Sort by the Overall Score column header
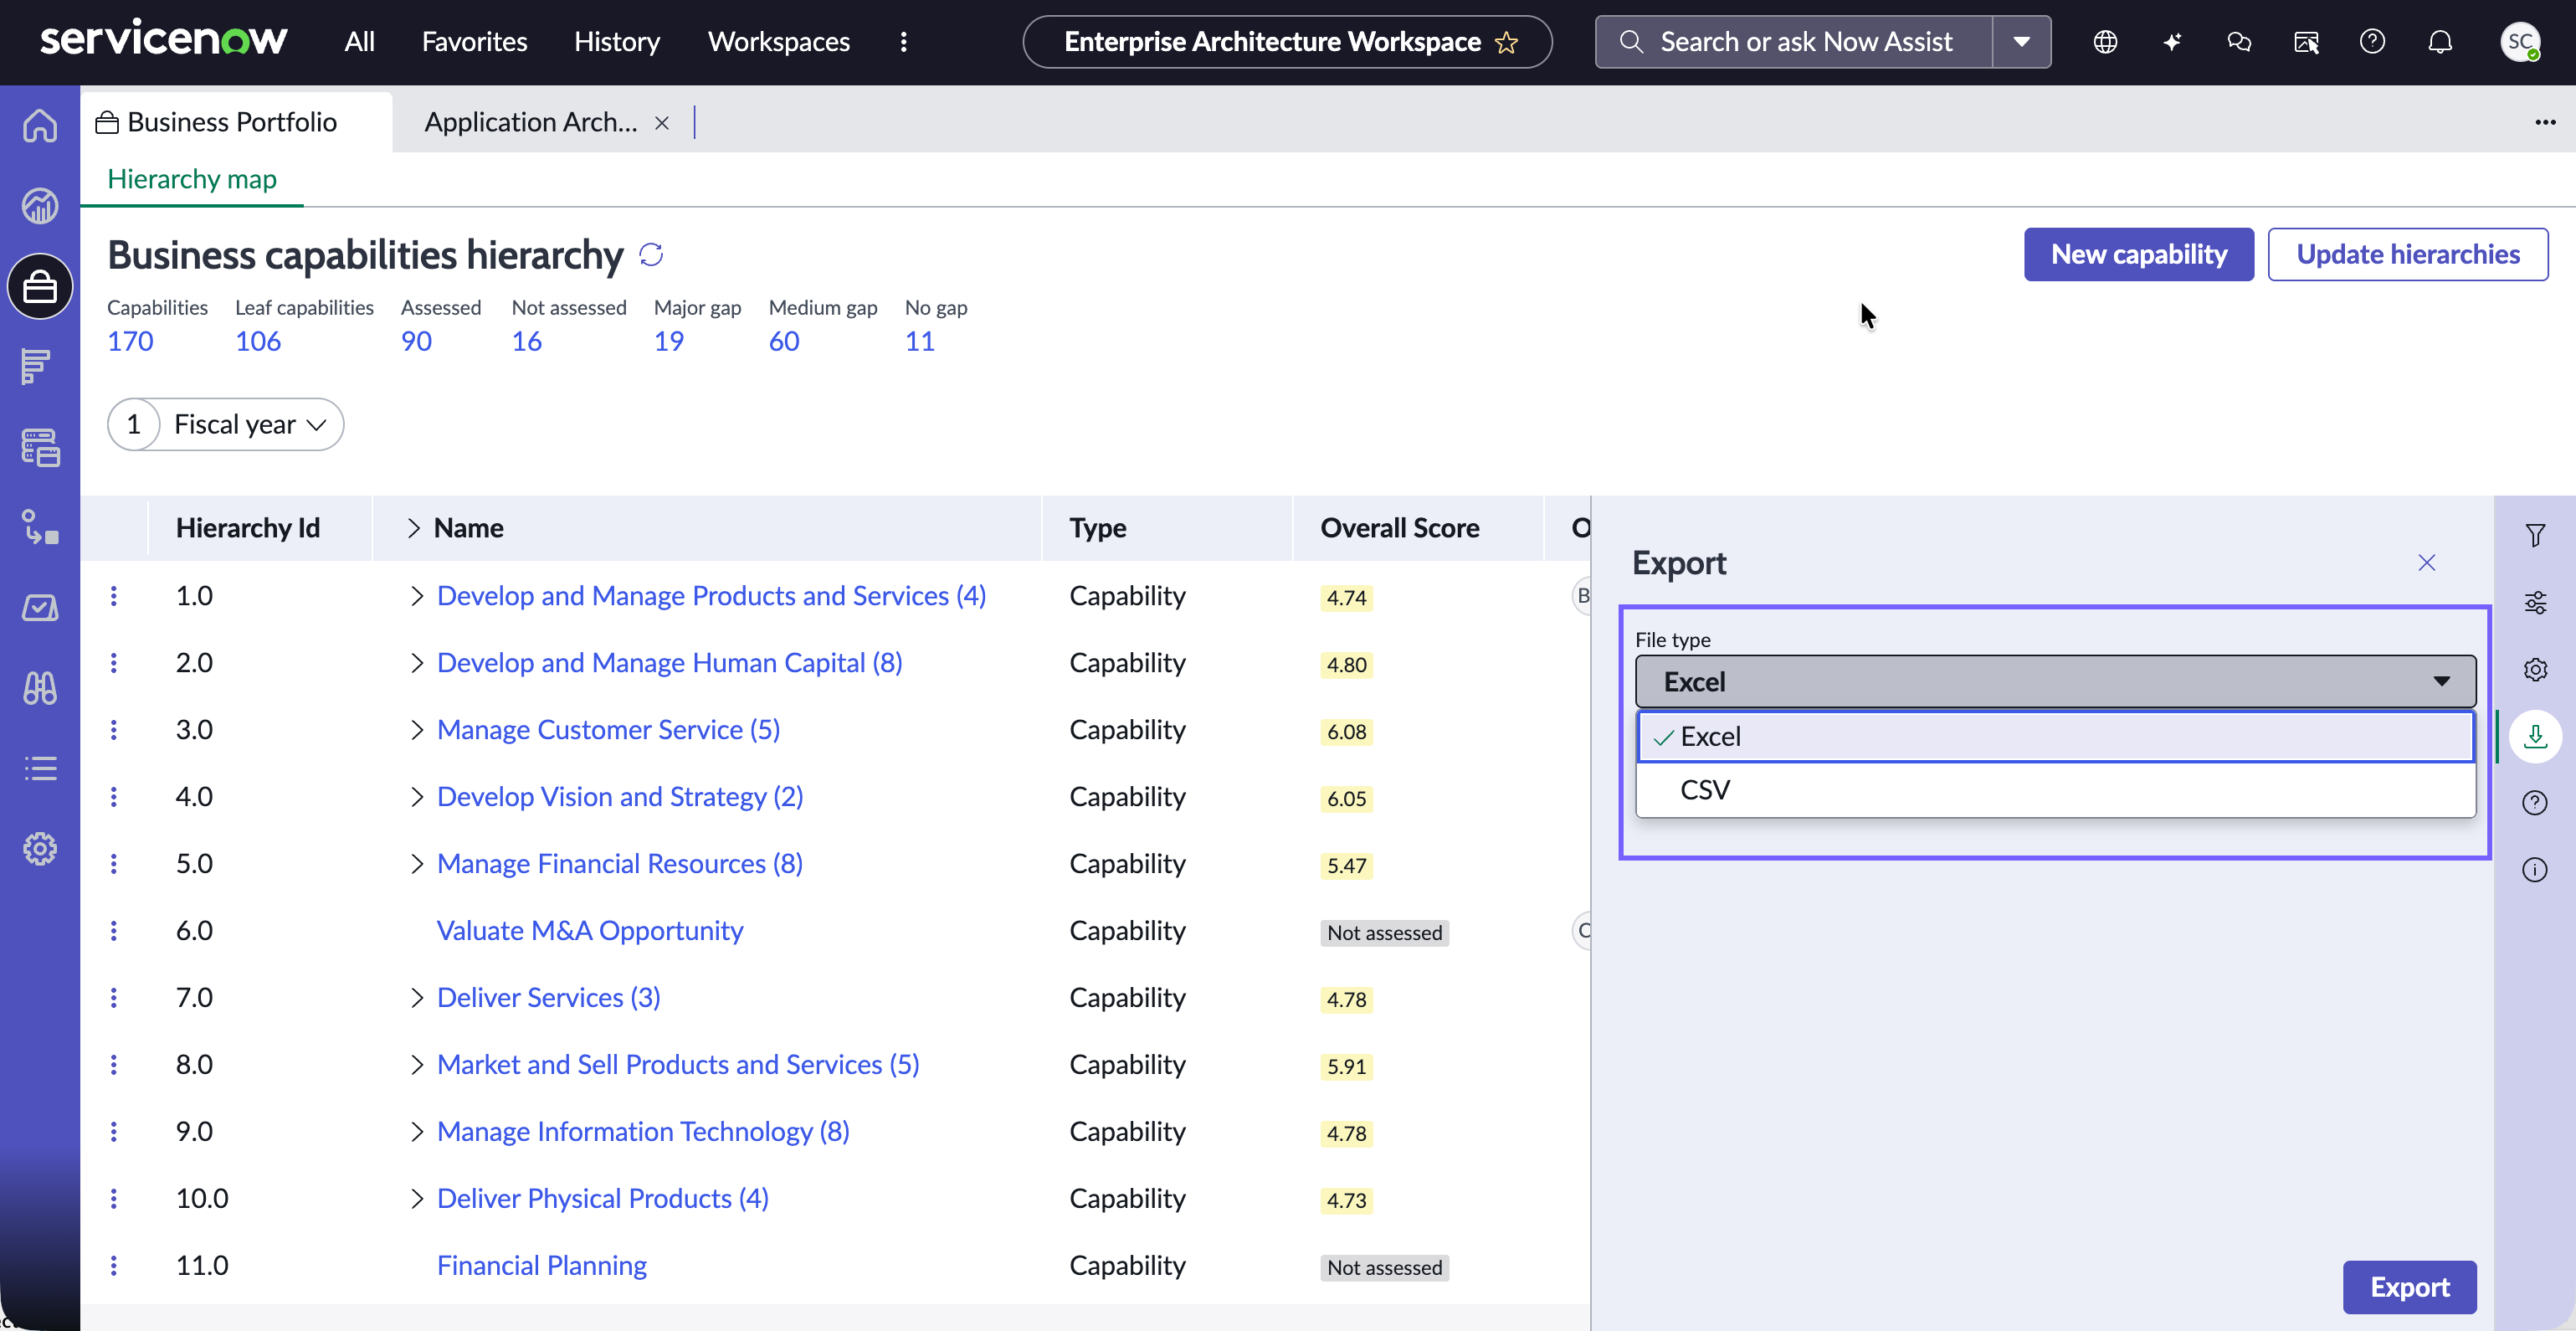This screenshot has height=1331, width=2576. [1400, 528]
